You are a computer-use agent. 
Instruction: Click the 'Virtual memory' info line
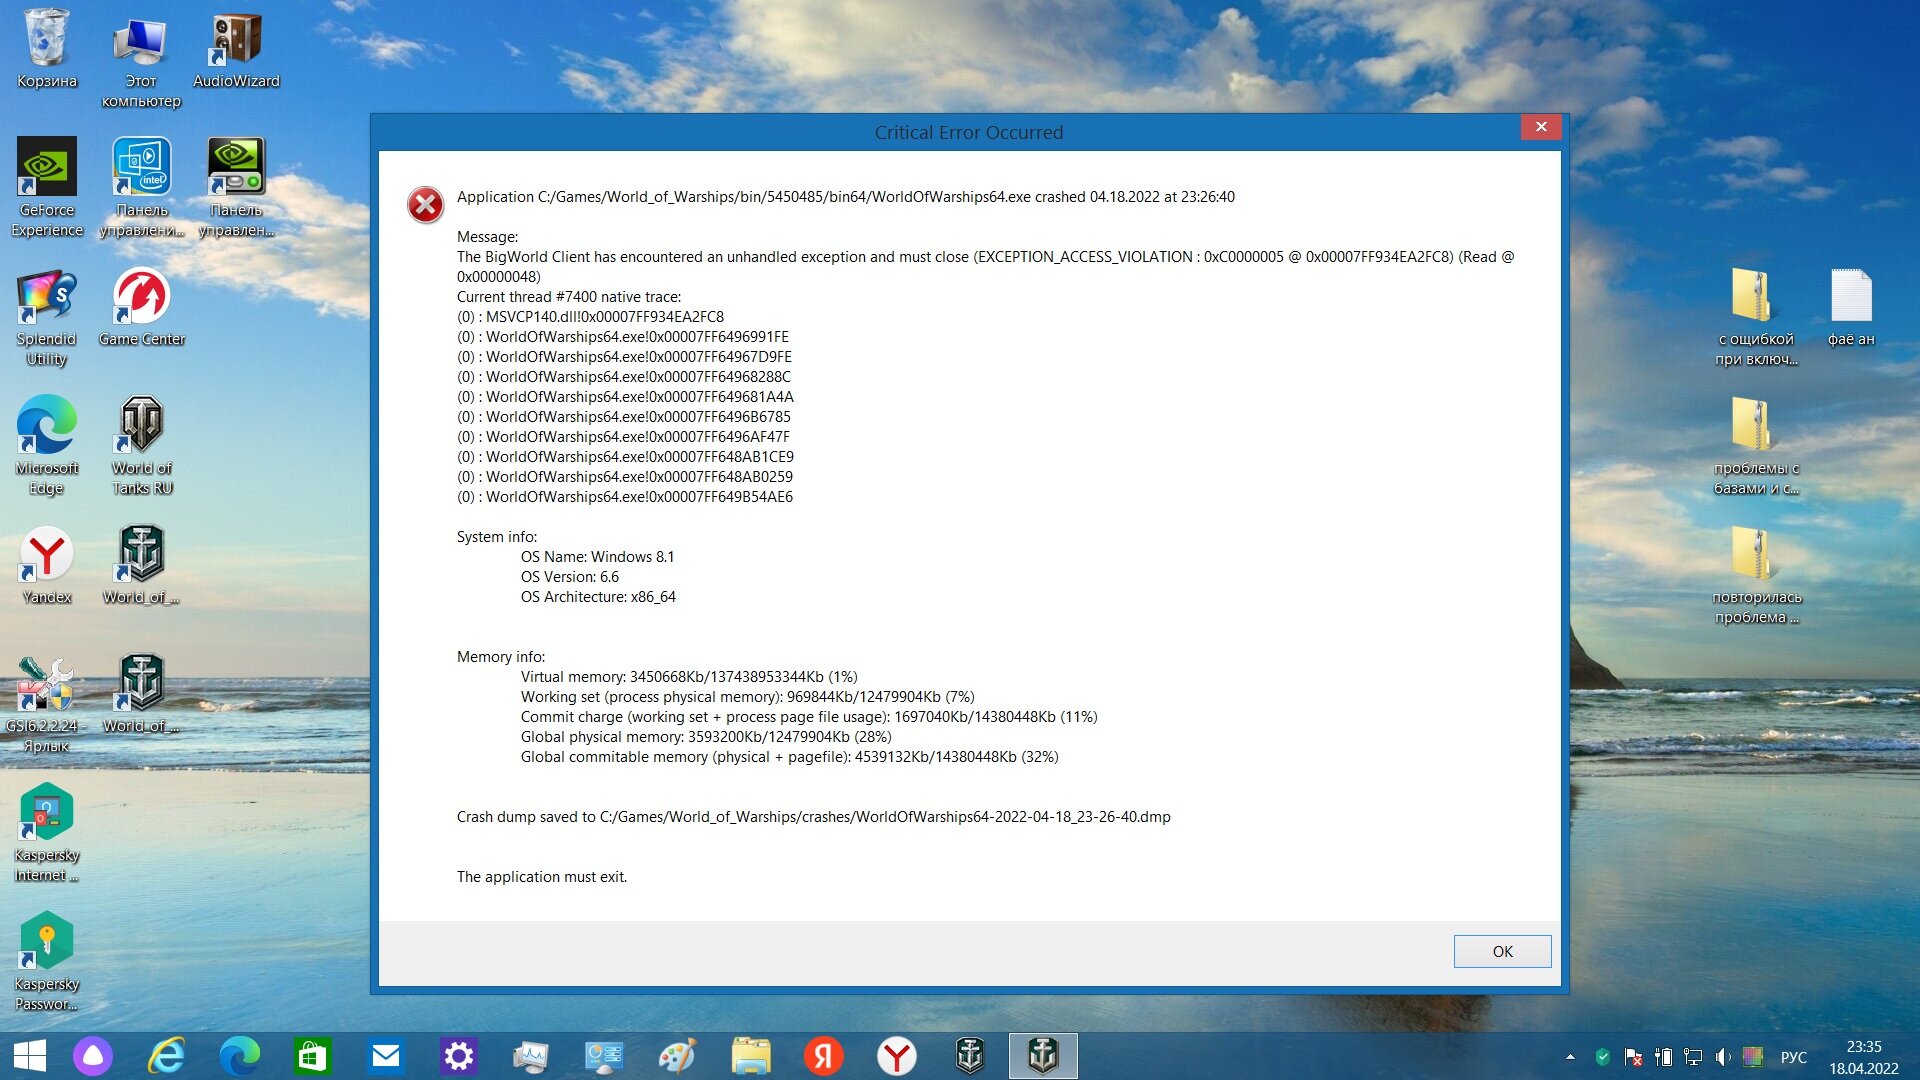pos(689,677)
